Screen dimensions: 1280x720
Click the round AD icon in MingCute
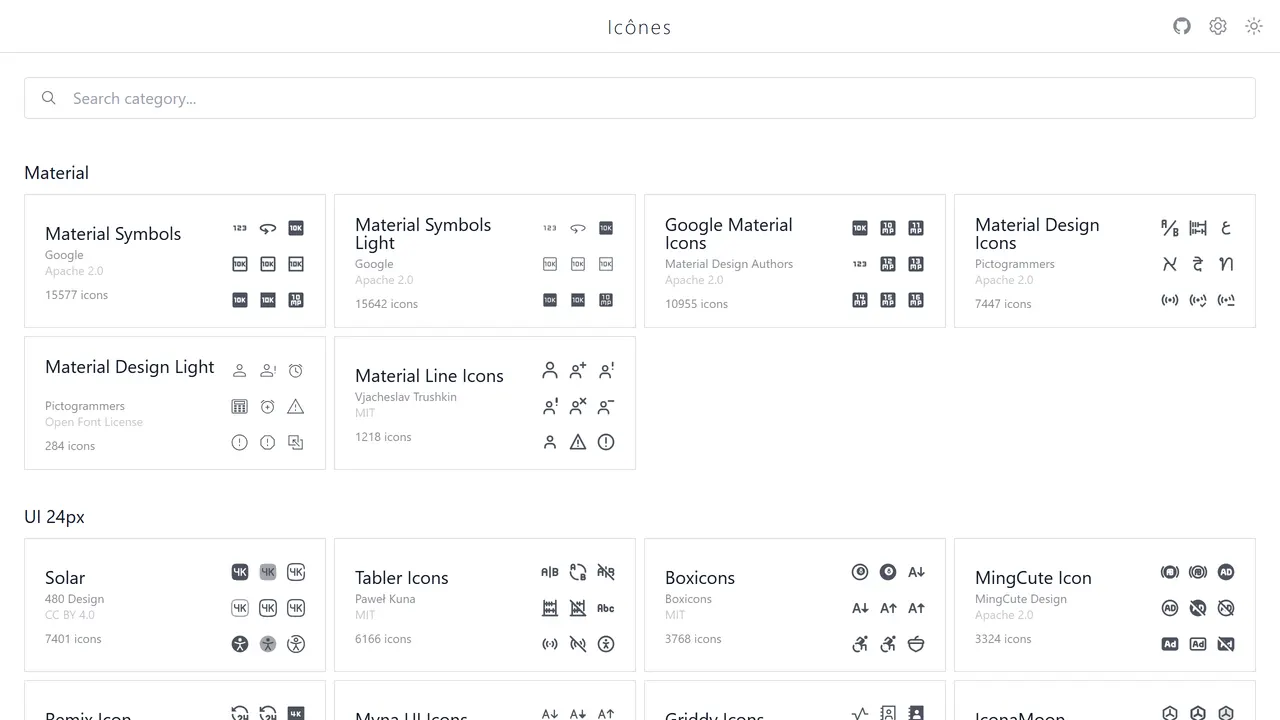point(1226,572)
